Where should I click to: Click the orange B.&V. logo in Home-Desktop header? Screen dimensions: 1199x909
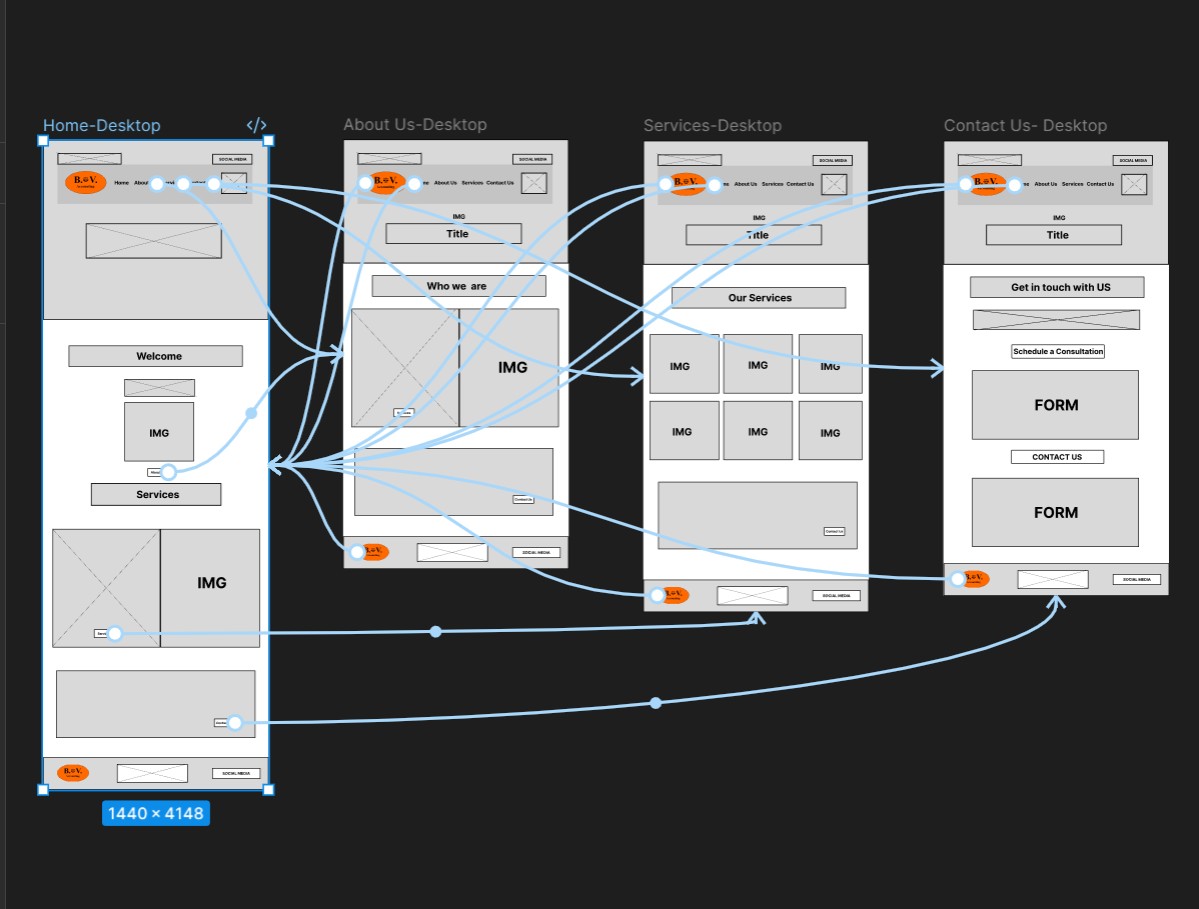[85, 183]
